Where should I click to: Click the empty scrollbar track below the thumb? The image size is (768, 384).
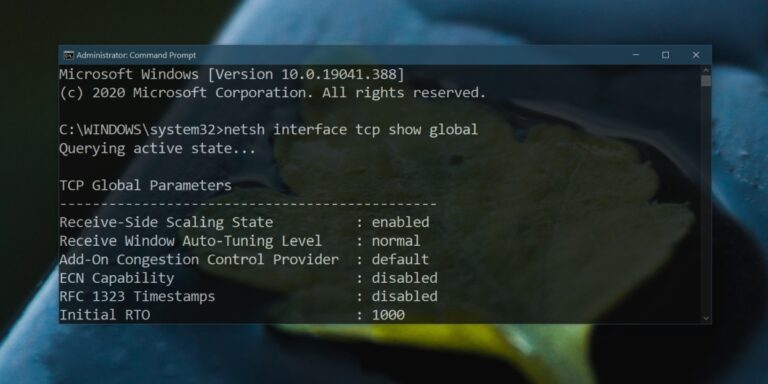click(x=706, y=201)
